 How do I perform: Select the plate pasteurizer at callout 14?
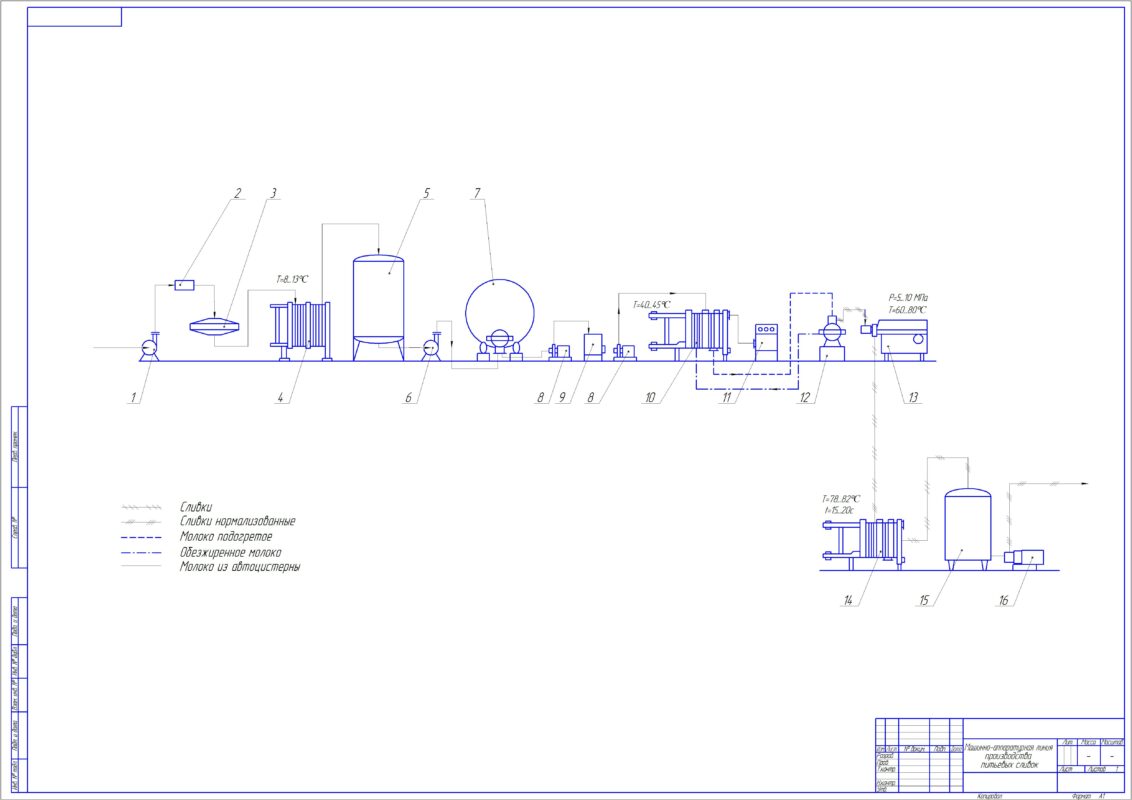point(864,544)
